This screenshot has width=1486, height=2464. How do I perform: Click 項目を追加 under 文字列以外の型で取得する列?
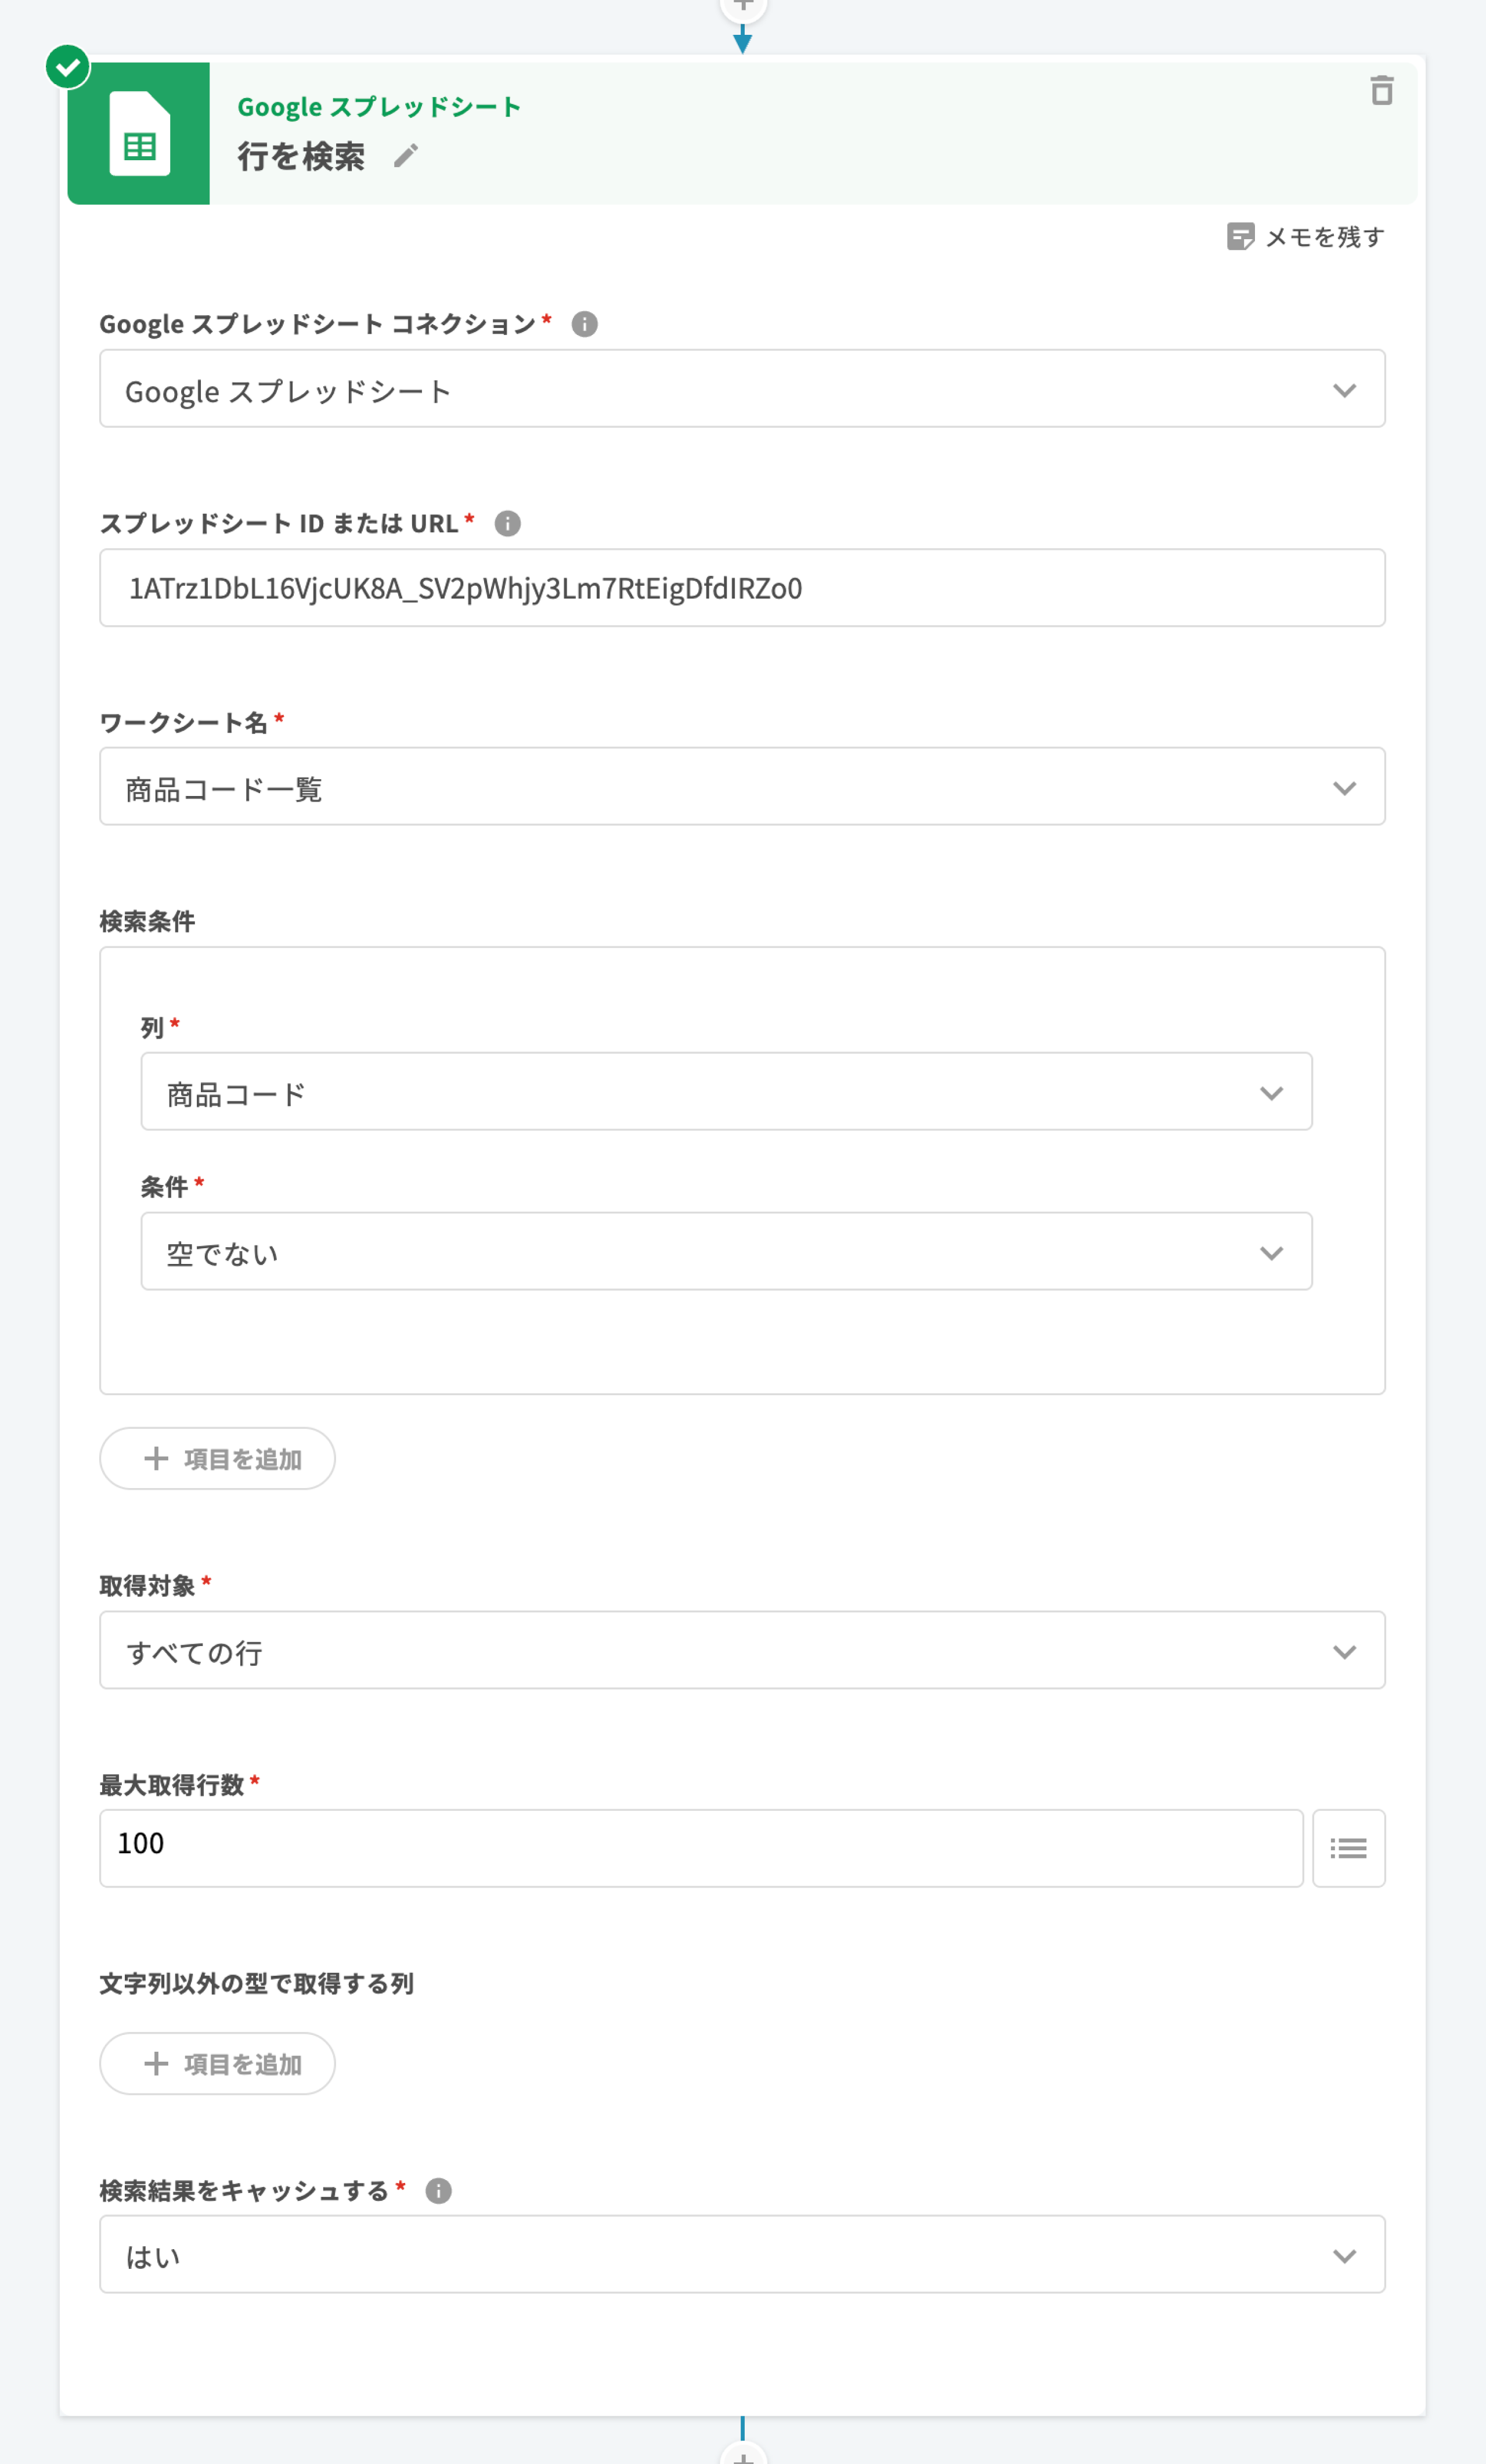click(217, 2064)
